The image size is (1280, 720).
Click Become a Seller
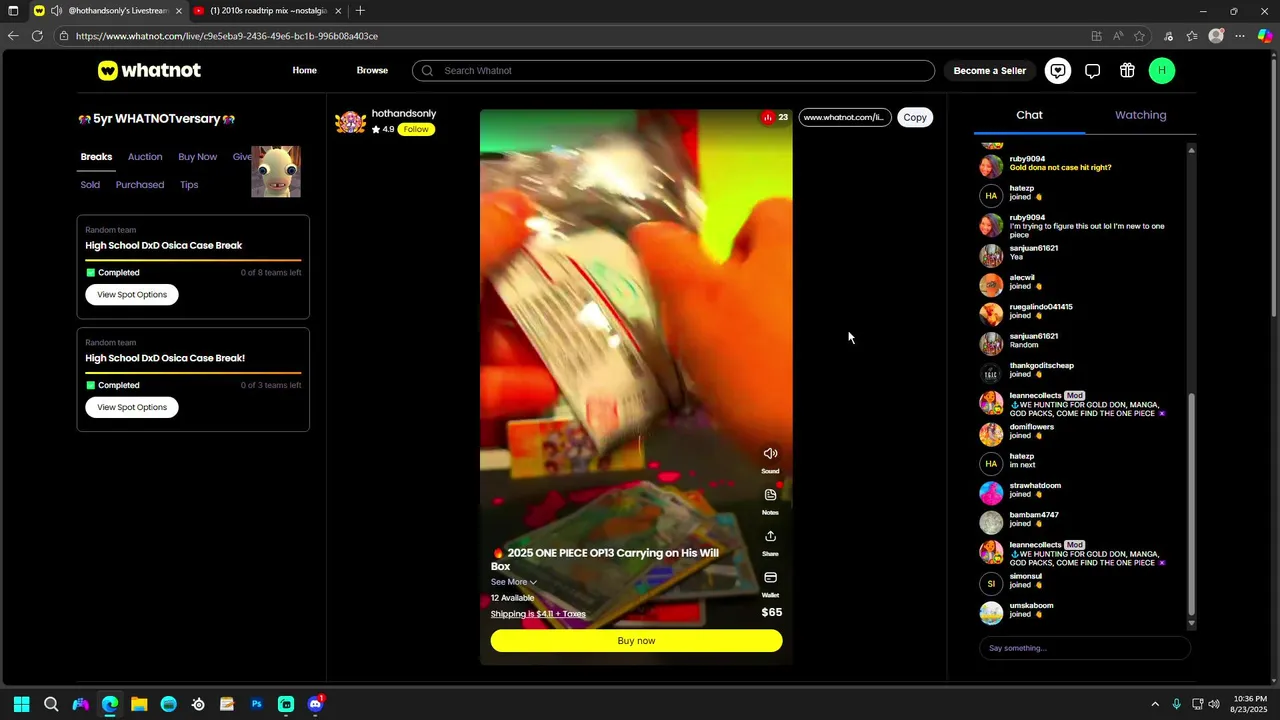990,71
